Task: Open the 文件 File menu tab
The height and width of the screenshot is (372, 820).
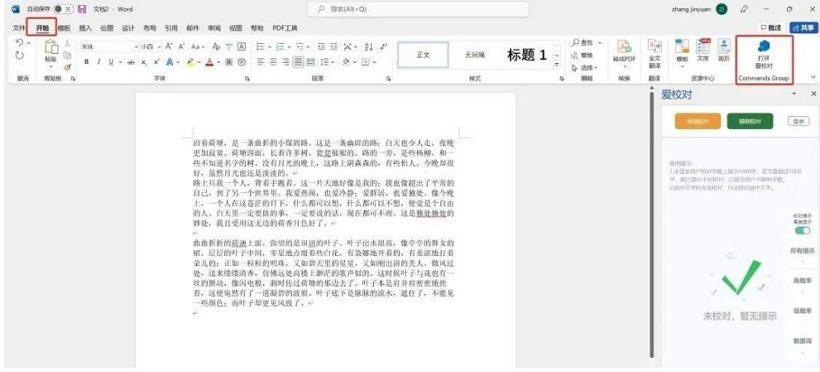Action: coord(19,28)
